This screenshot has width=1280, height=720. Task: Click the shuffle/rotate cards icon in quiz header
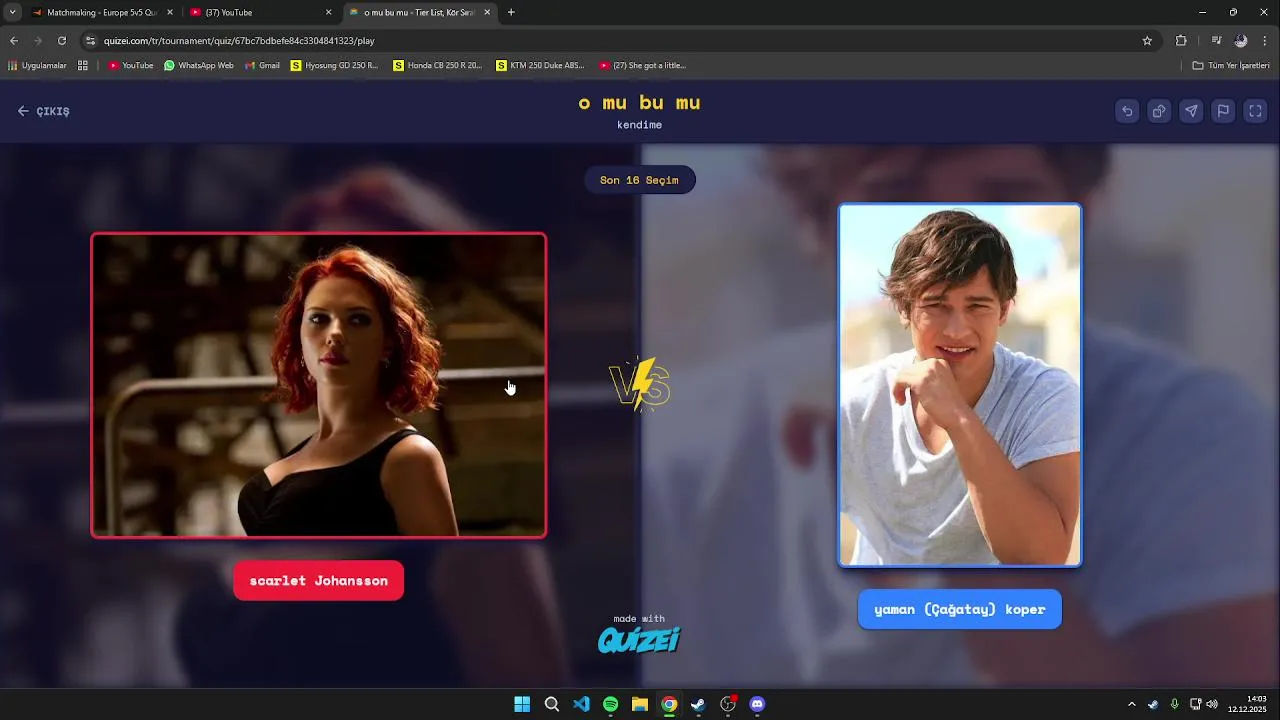[x=1159, y=111]
